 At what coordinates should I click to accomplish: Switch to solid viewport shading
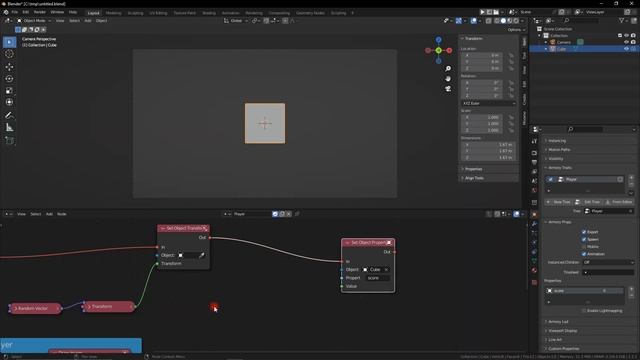point(503,20)
